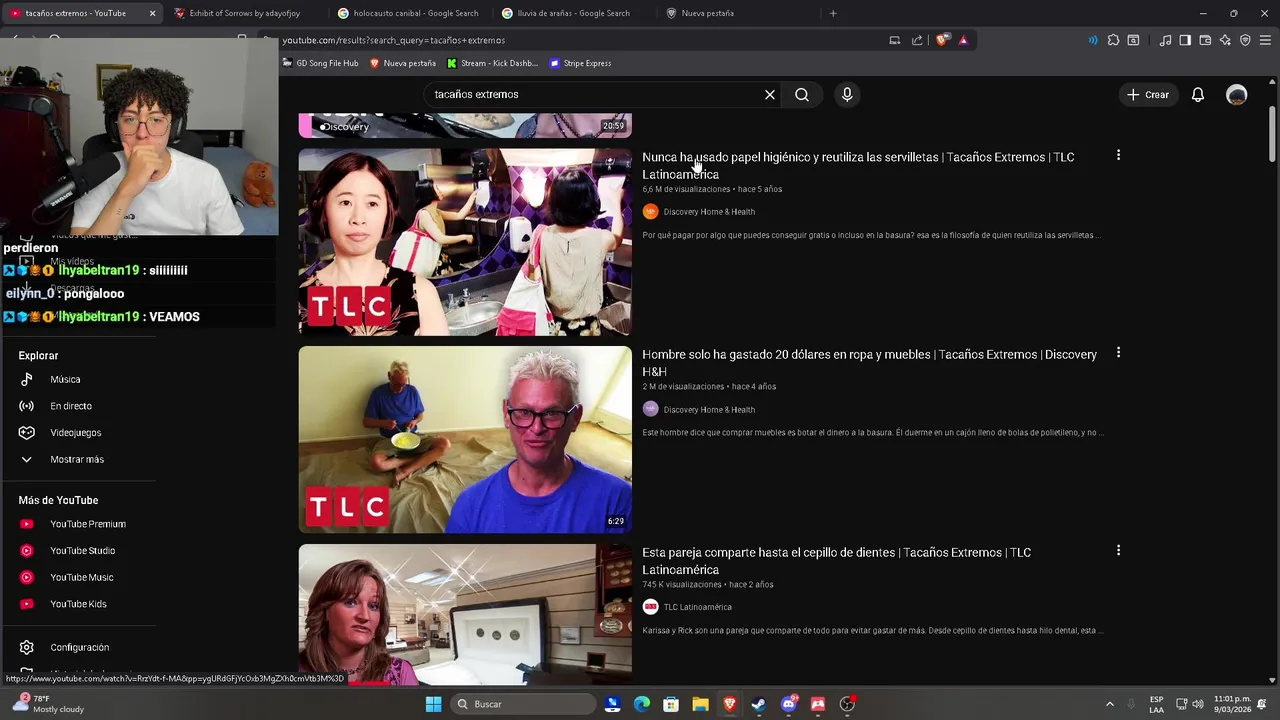Open taskbar volume speaker icon

click(x=1199, y=704)
